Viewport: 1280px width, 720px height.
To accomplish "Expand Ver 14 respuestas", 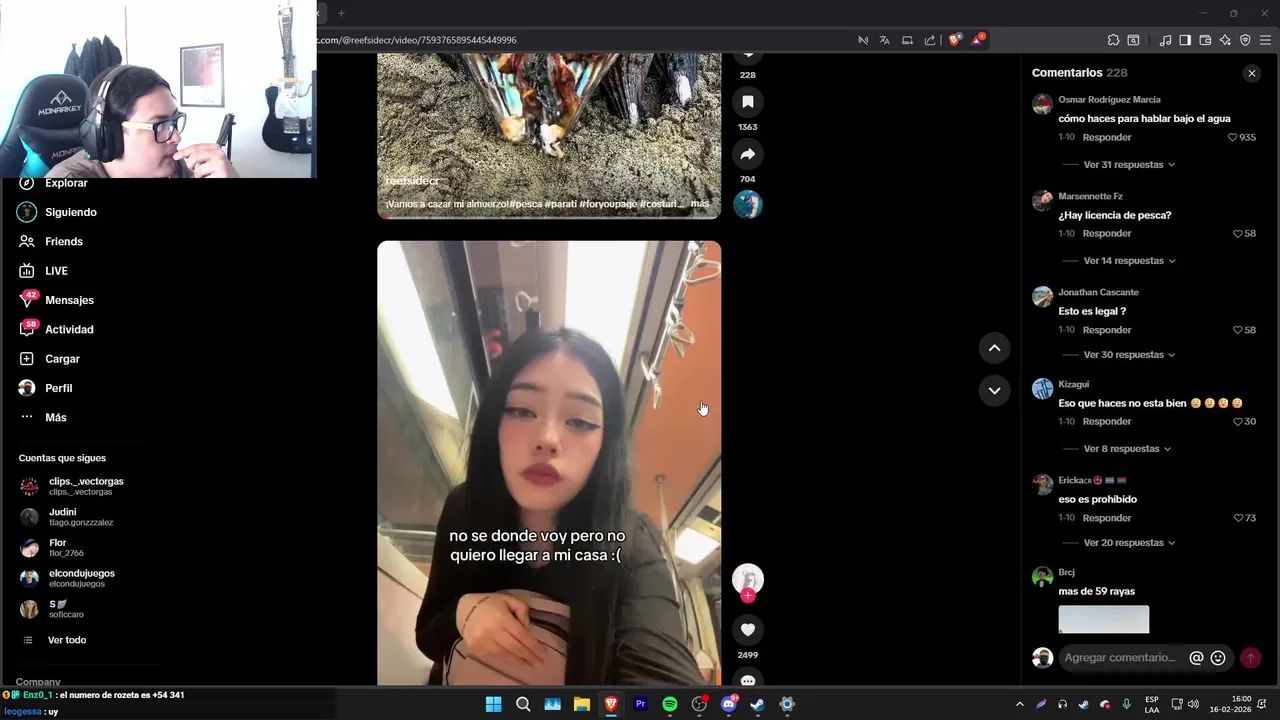I will (1129, 260).
